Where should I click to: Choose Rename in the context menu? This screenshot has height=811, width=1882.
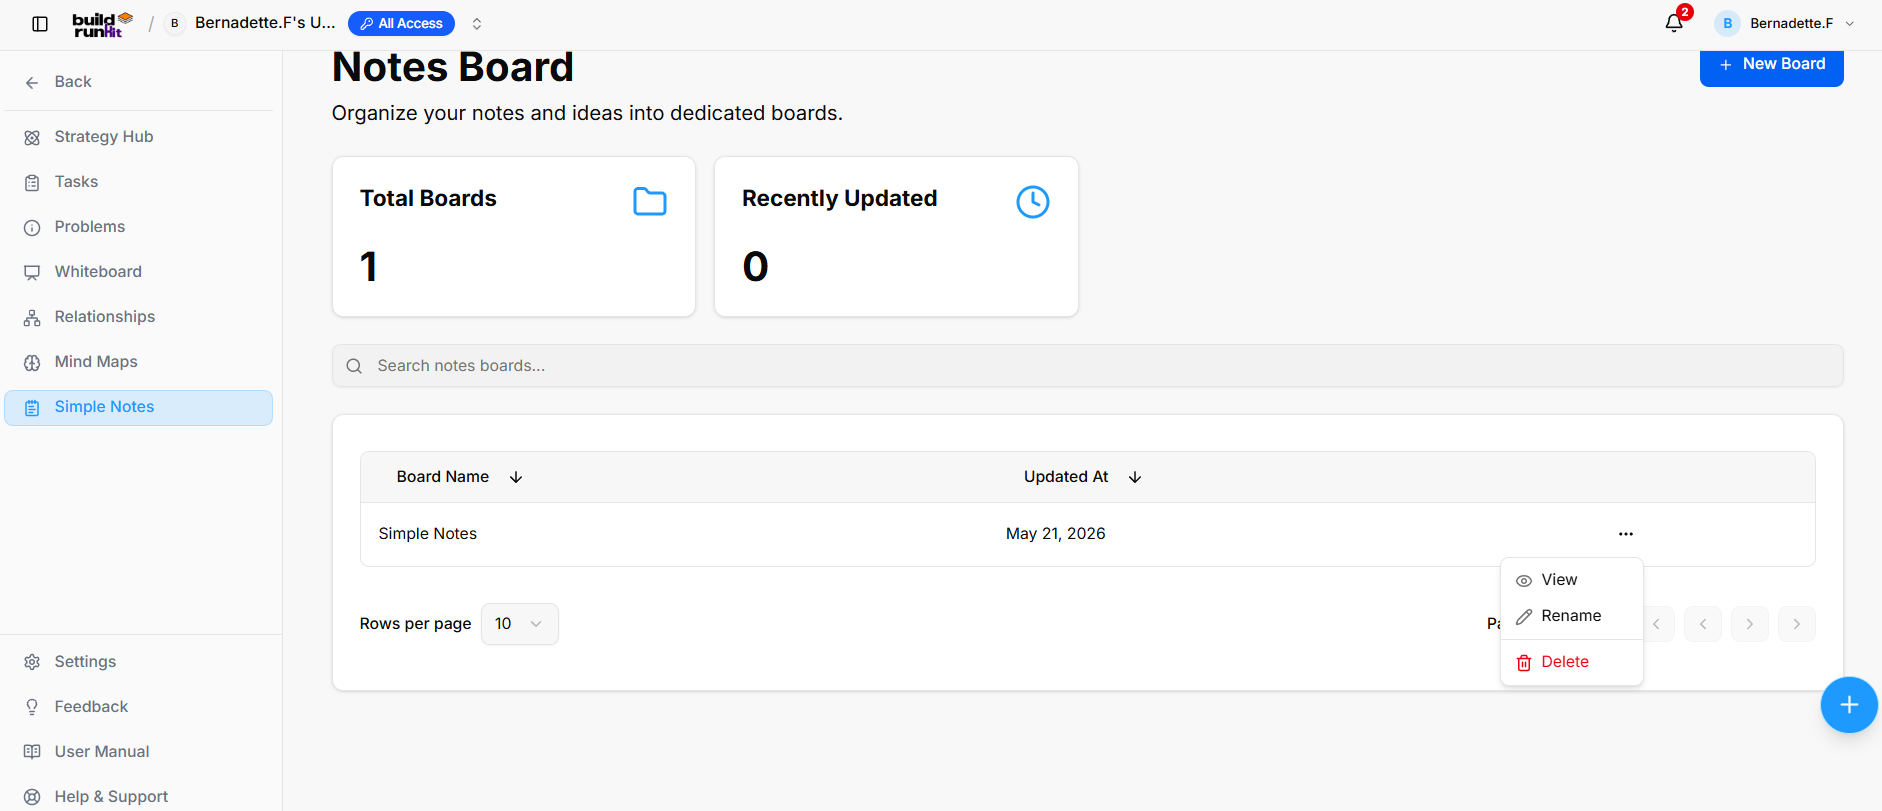click(1571, 616)
